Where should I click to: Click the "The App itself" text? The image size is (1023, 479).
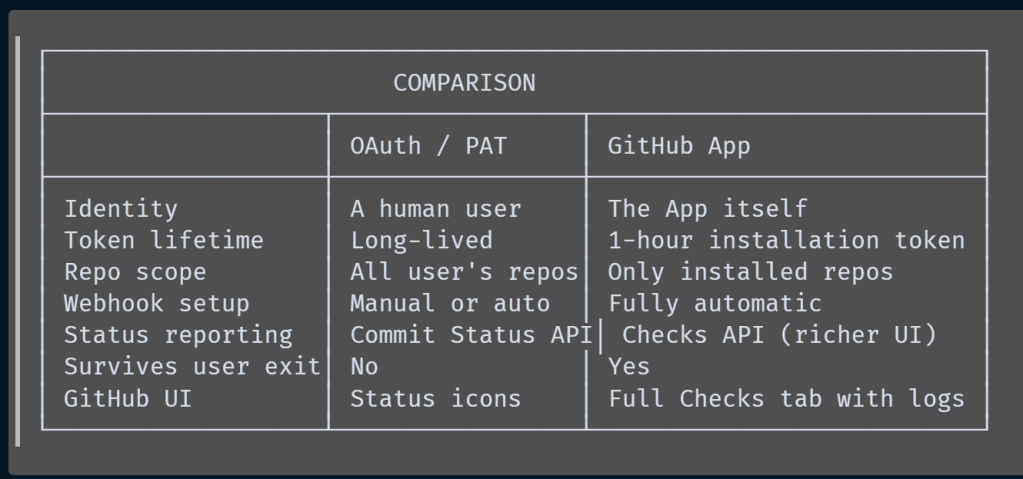click(707, 209)
